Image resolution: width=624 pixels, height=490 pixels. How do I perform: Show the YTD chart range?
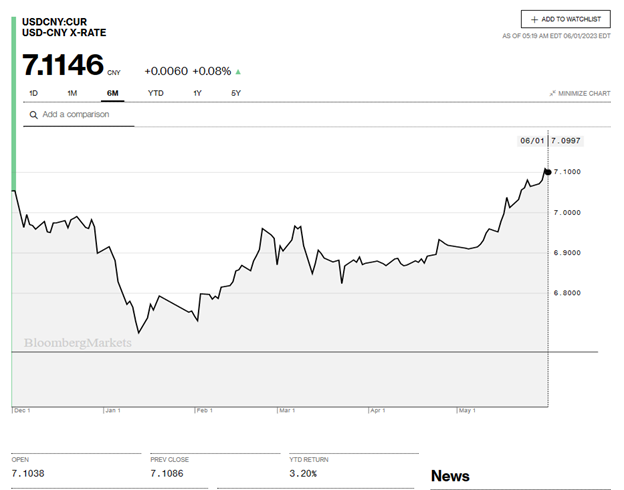coord(156,93)
